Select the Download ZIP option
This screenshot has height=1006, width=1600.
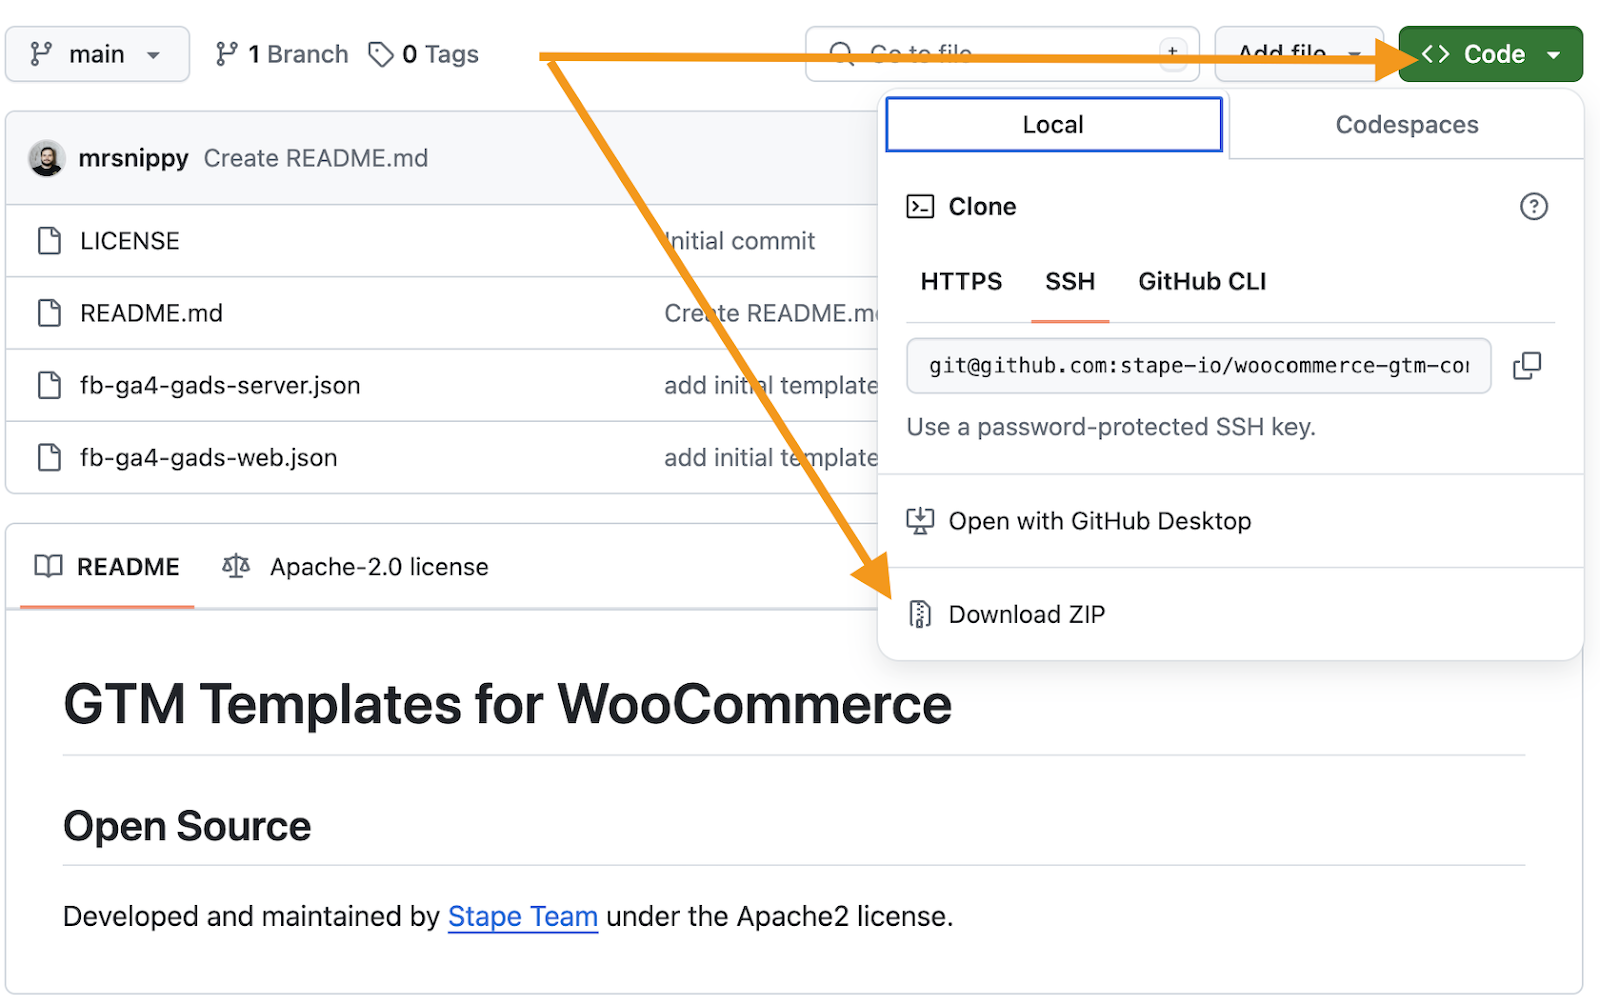tap(1026, 614)
